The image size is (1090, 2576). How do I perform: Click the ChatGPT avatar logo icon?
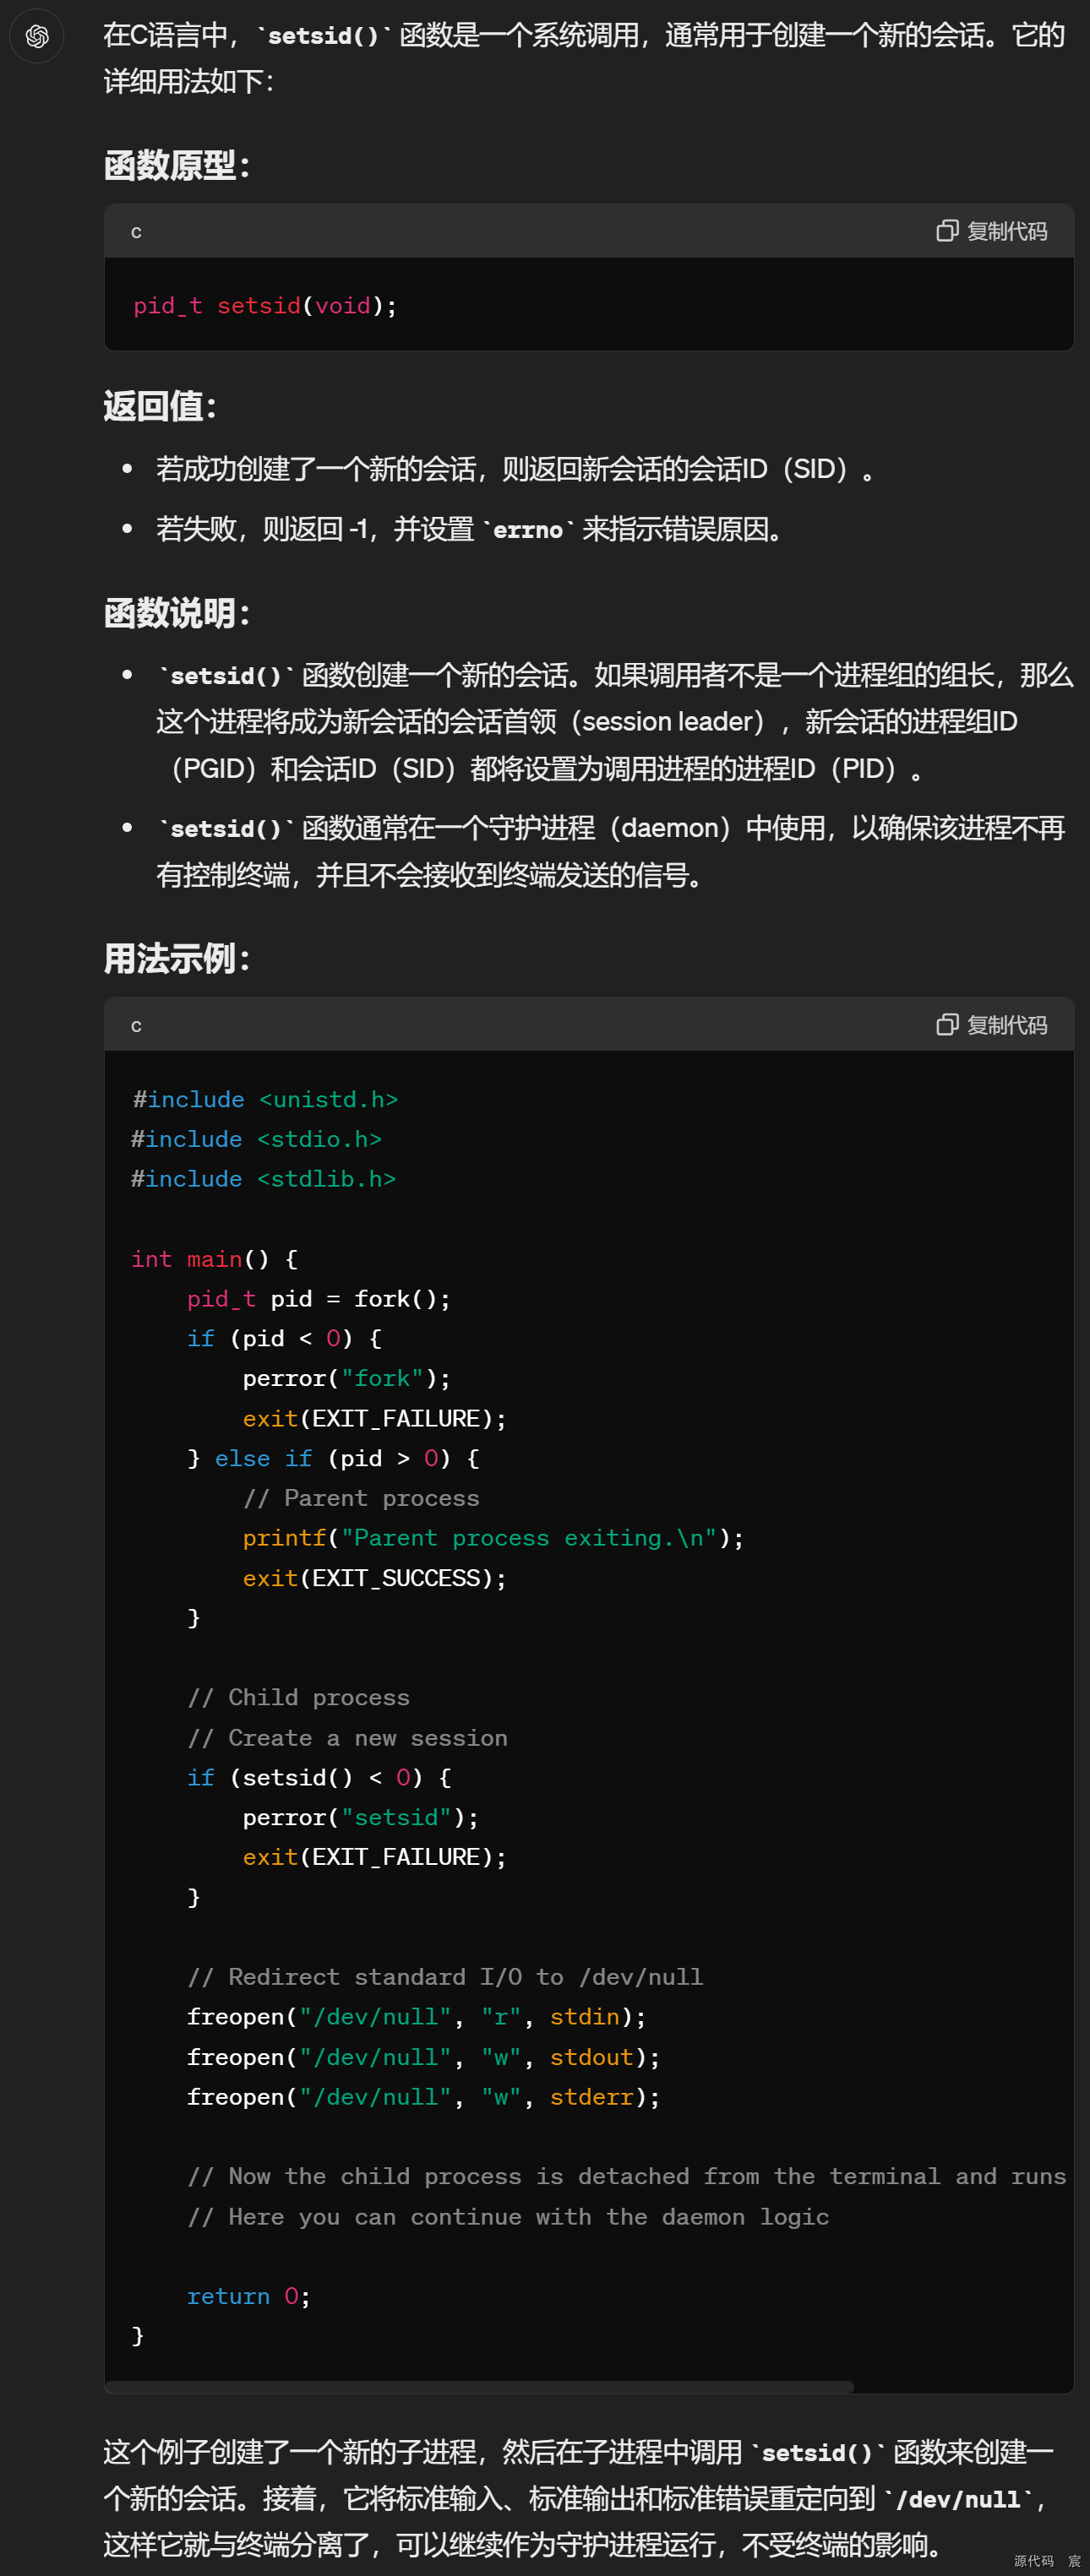[37, 36]
